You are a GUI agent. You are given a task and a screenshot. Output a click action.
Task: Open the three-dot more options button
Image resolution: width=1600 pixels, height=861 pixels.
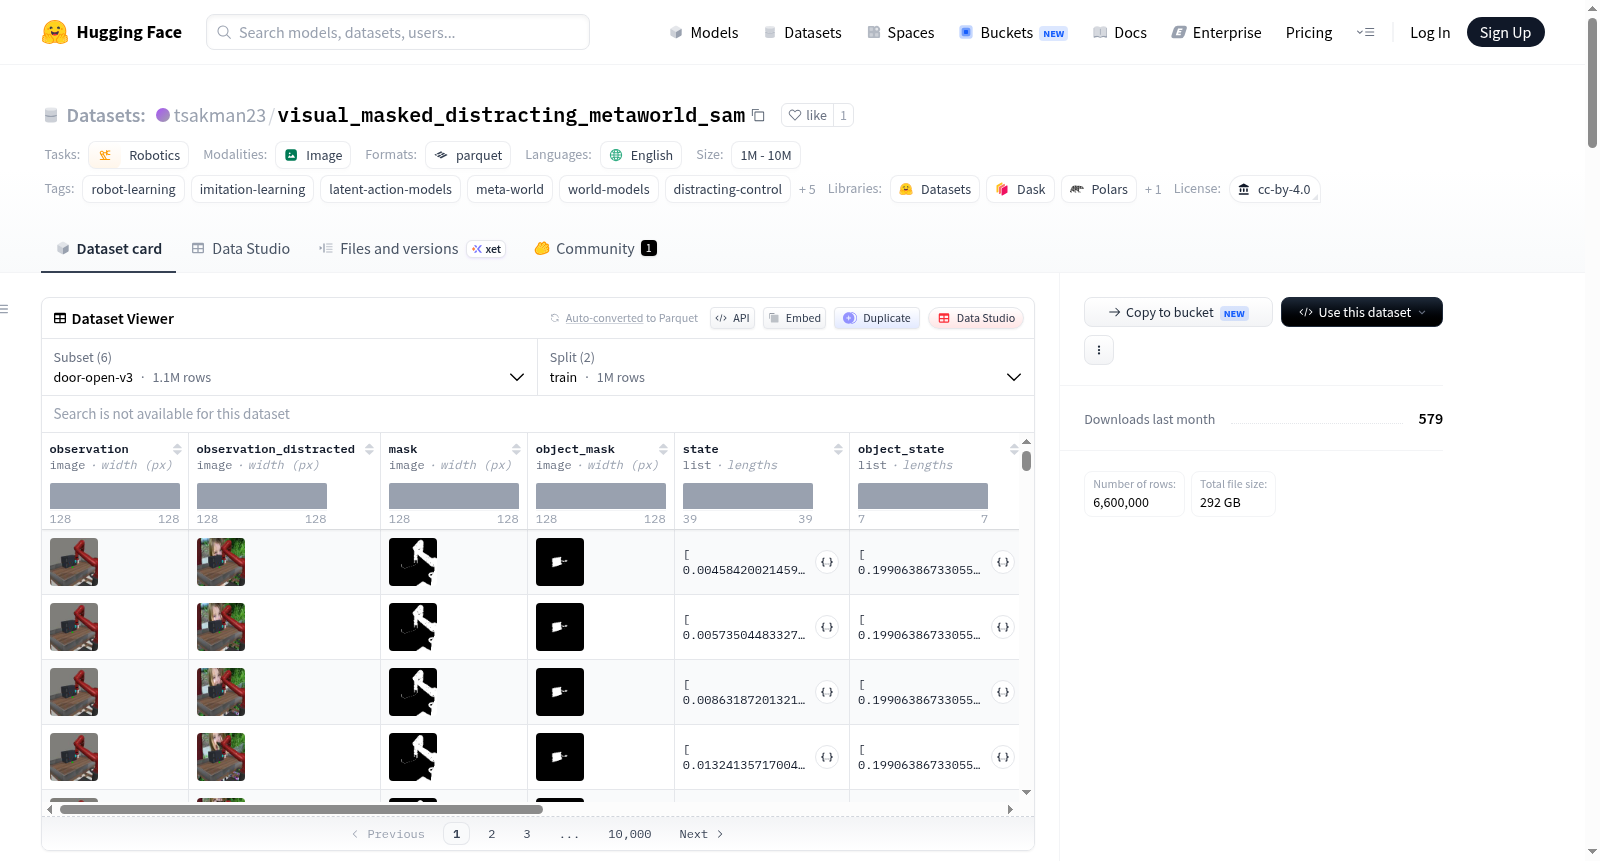tap(1099, 350)
